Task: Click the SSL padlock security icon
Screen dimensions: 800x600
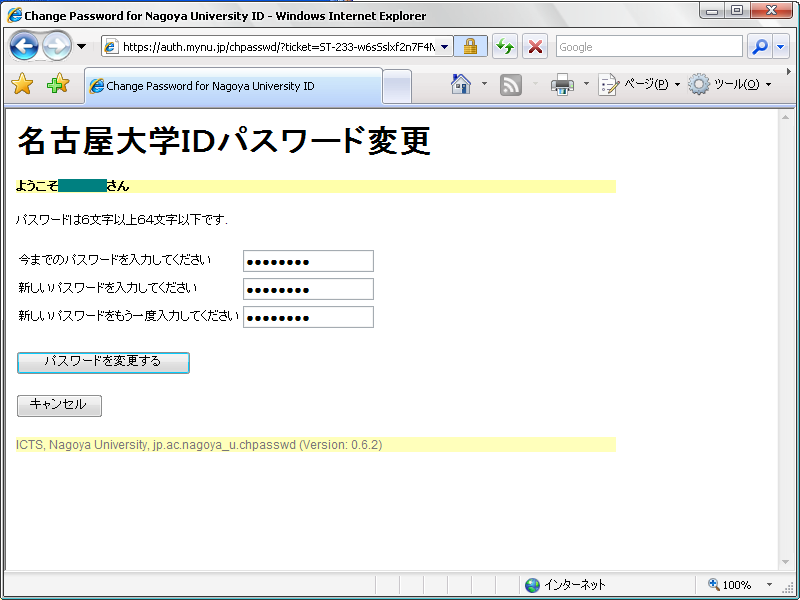Action: (470, 46)
